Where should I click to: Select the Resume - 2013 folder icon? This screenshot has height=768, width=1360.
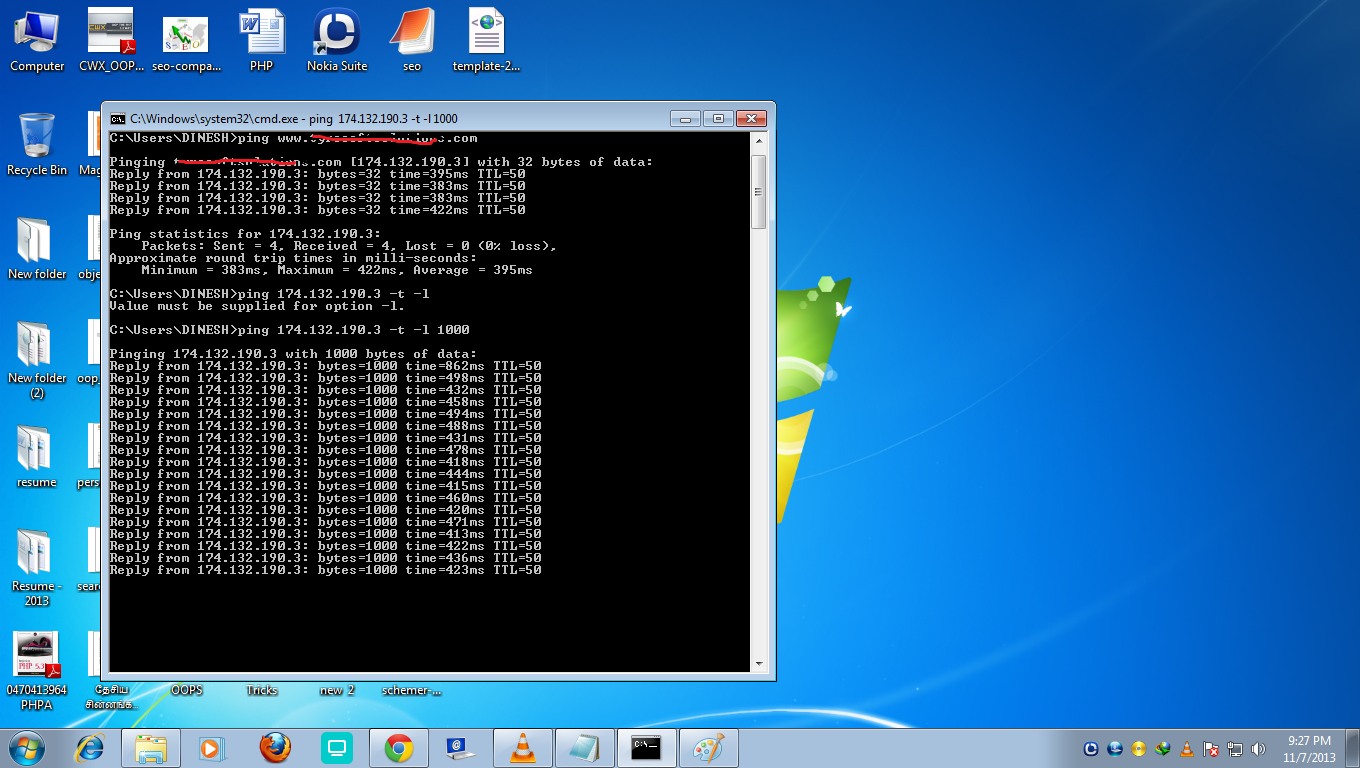[37, 567]
